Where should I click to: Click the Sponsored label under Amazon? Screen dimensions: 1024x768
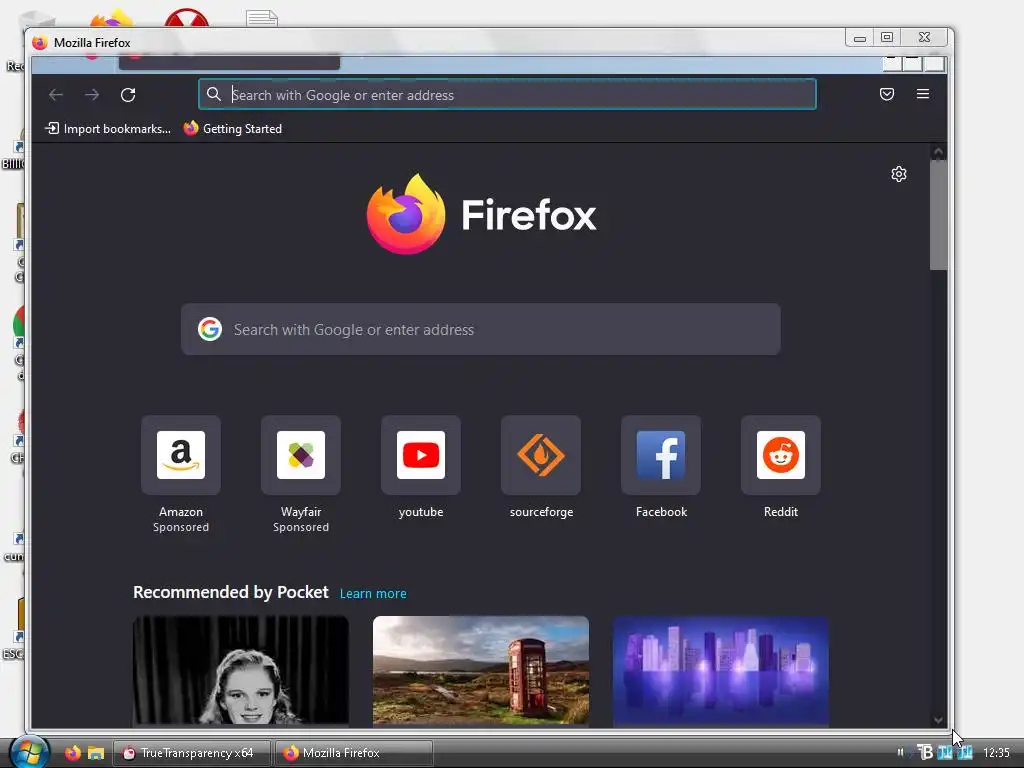[181, 527]
